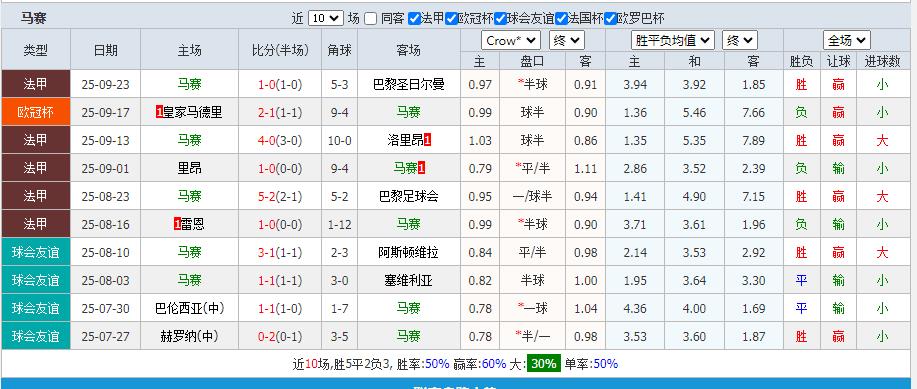Click home odds 4.36

[x=635, y=309]
